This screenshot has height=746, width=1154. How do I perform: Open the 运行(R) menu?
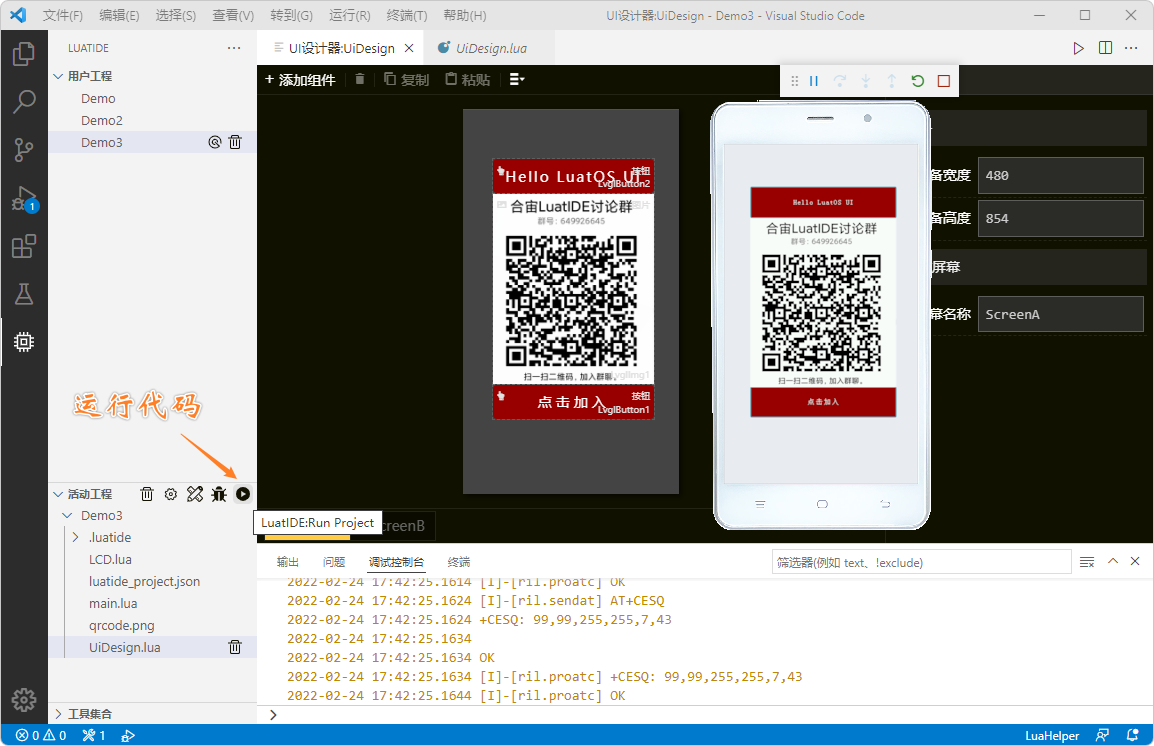tap(350, 15)
